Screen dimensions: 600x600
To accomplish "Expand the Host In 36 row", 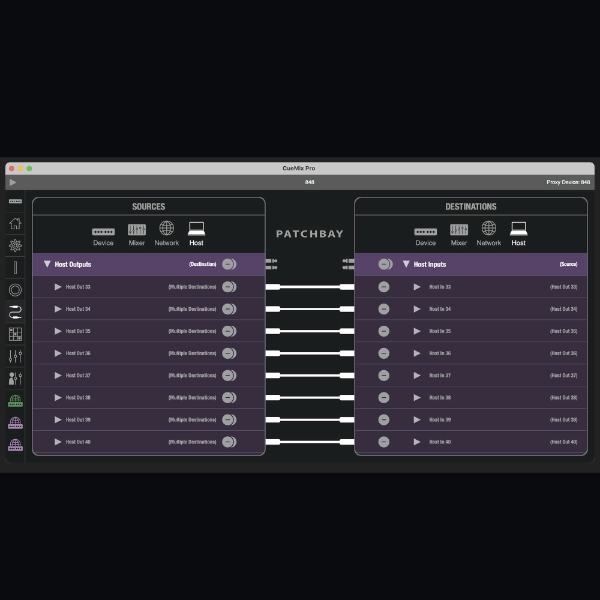I will (417, 353).
